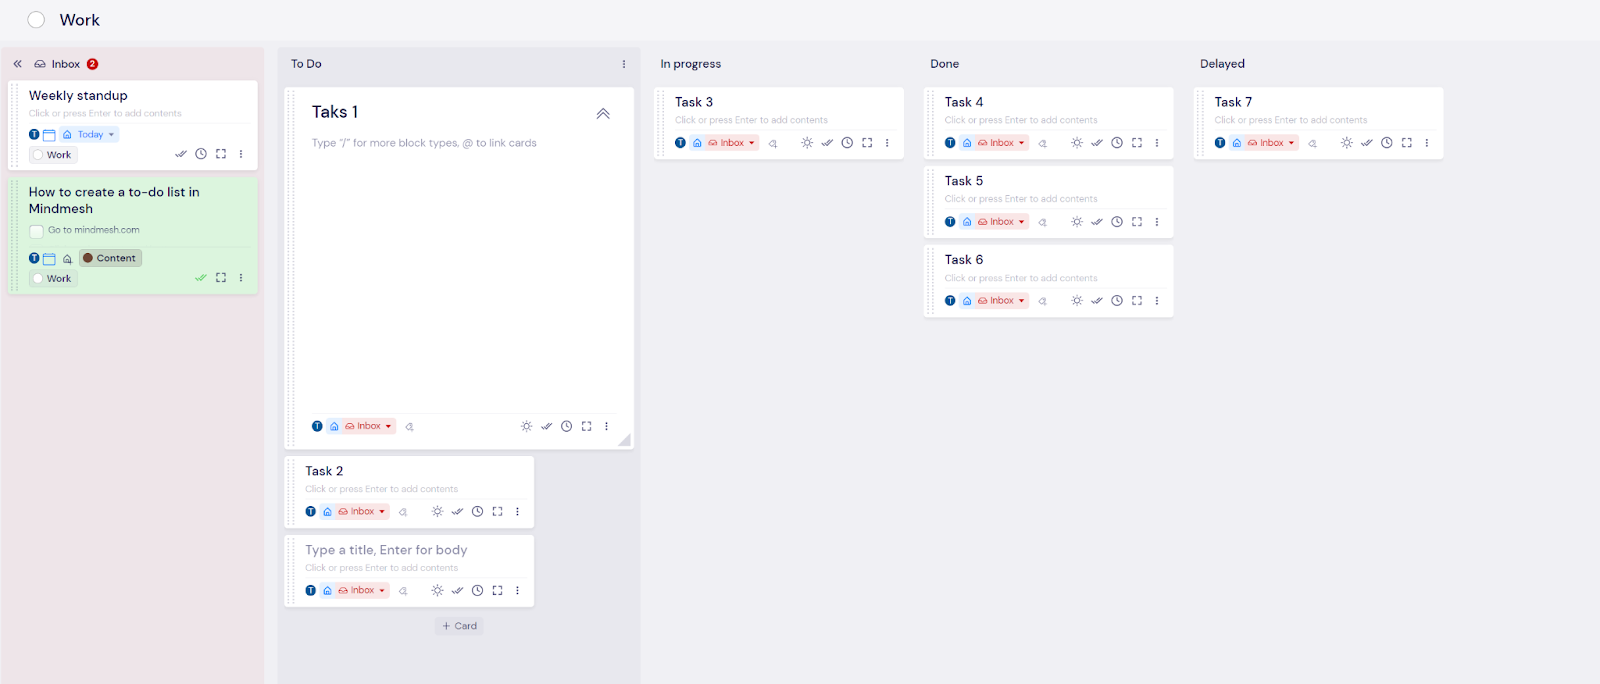Click the brown Content tag
Screen dimensions: 1600x684
click(110, 258)
